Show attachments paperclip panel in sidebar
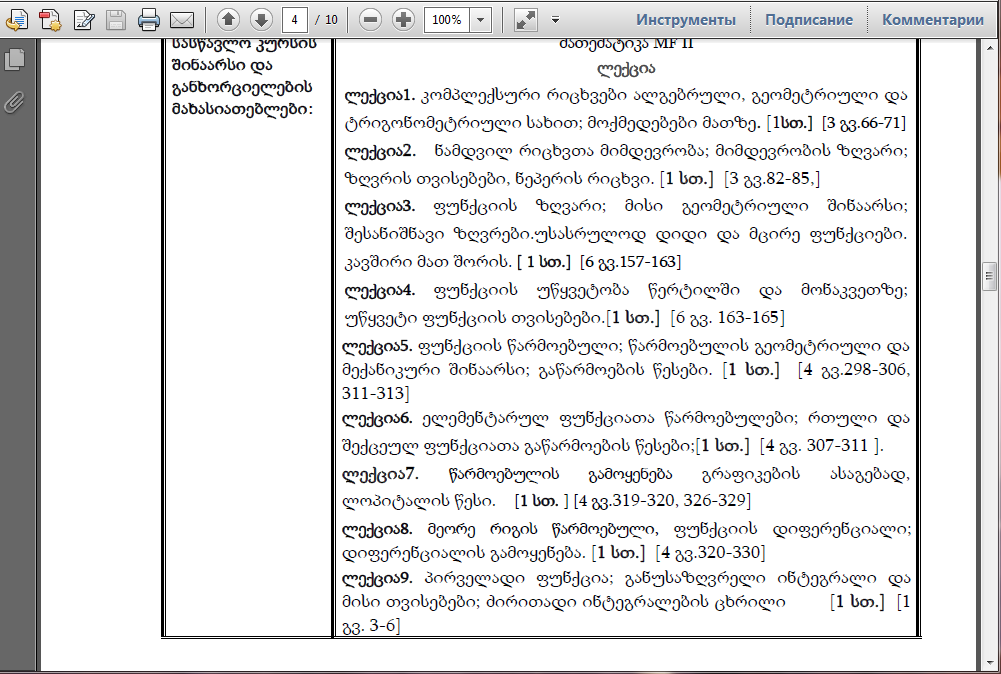Screen dimensions: 1001x674 (x=14, y=101)
